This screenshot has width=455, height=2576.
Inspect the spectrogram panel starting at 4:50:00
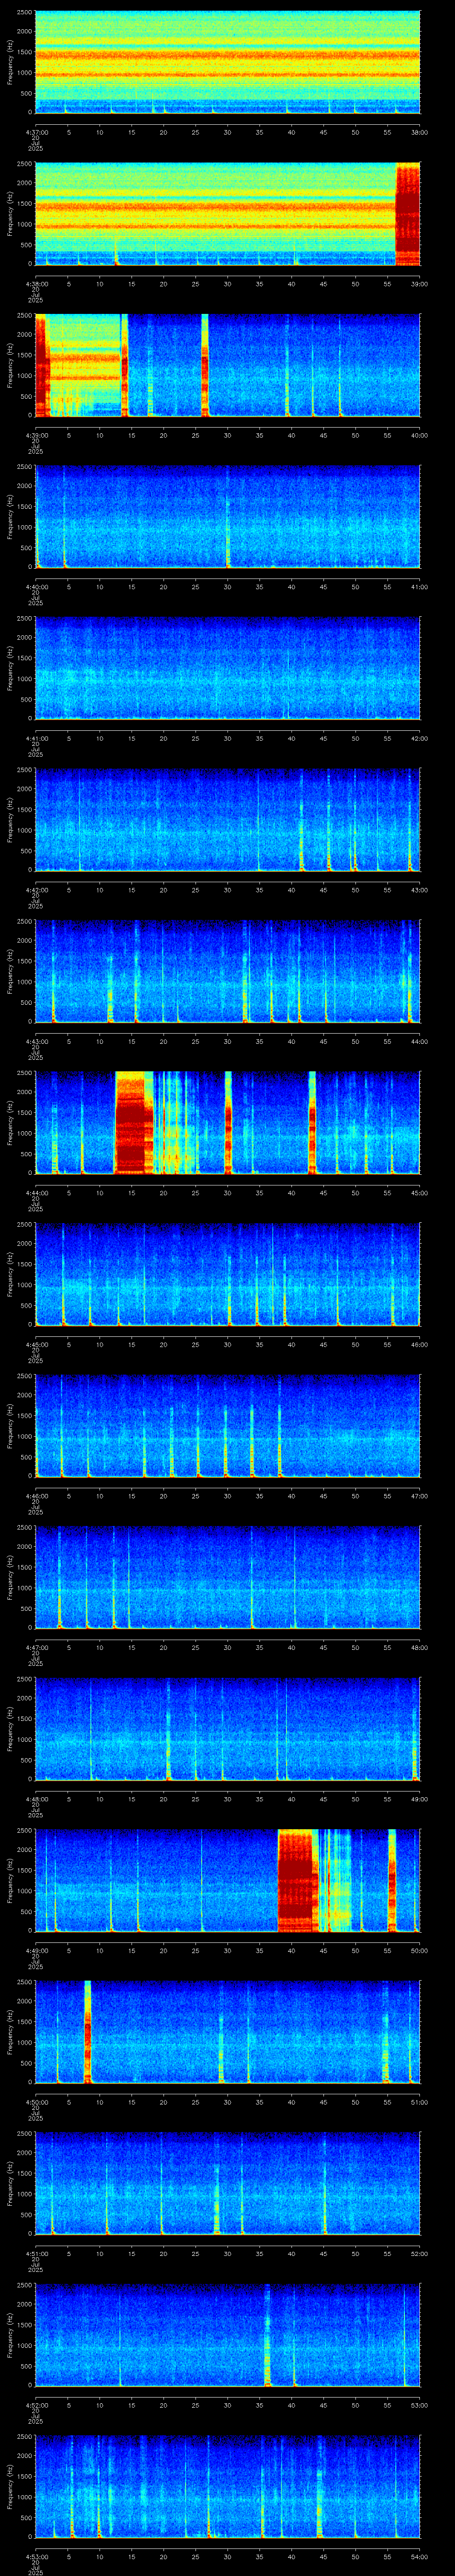coord(228,2032)
